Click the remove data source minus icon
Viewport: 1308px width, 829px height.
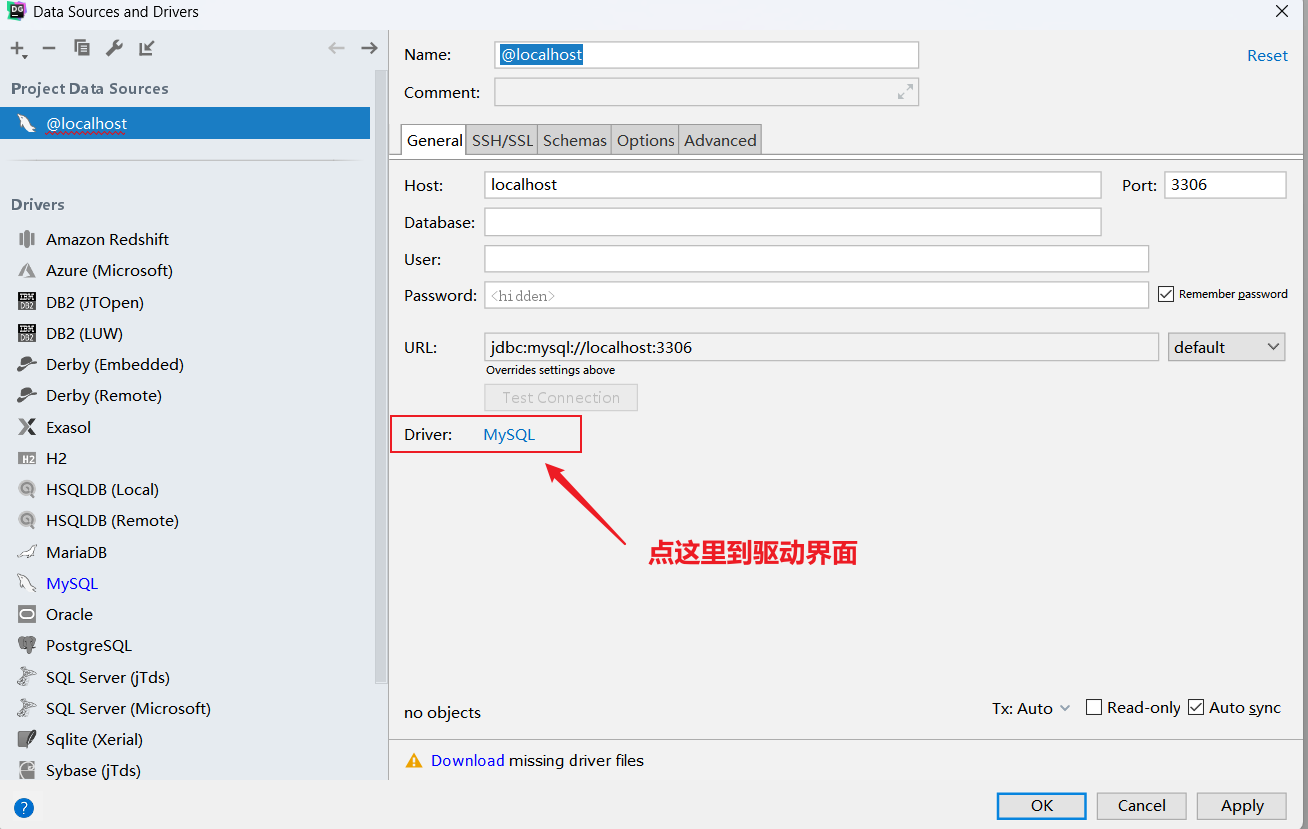point(49,48)
